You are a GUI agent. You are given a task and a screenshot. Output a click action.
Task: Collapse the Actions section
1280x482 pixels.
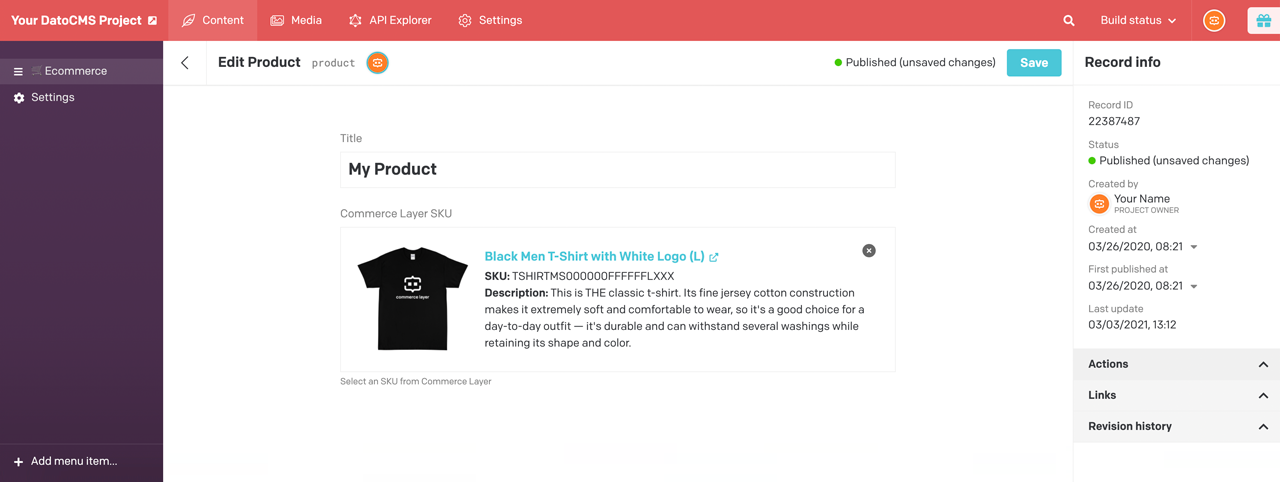tap(1263, 365)
